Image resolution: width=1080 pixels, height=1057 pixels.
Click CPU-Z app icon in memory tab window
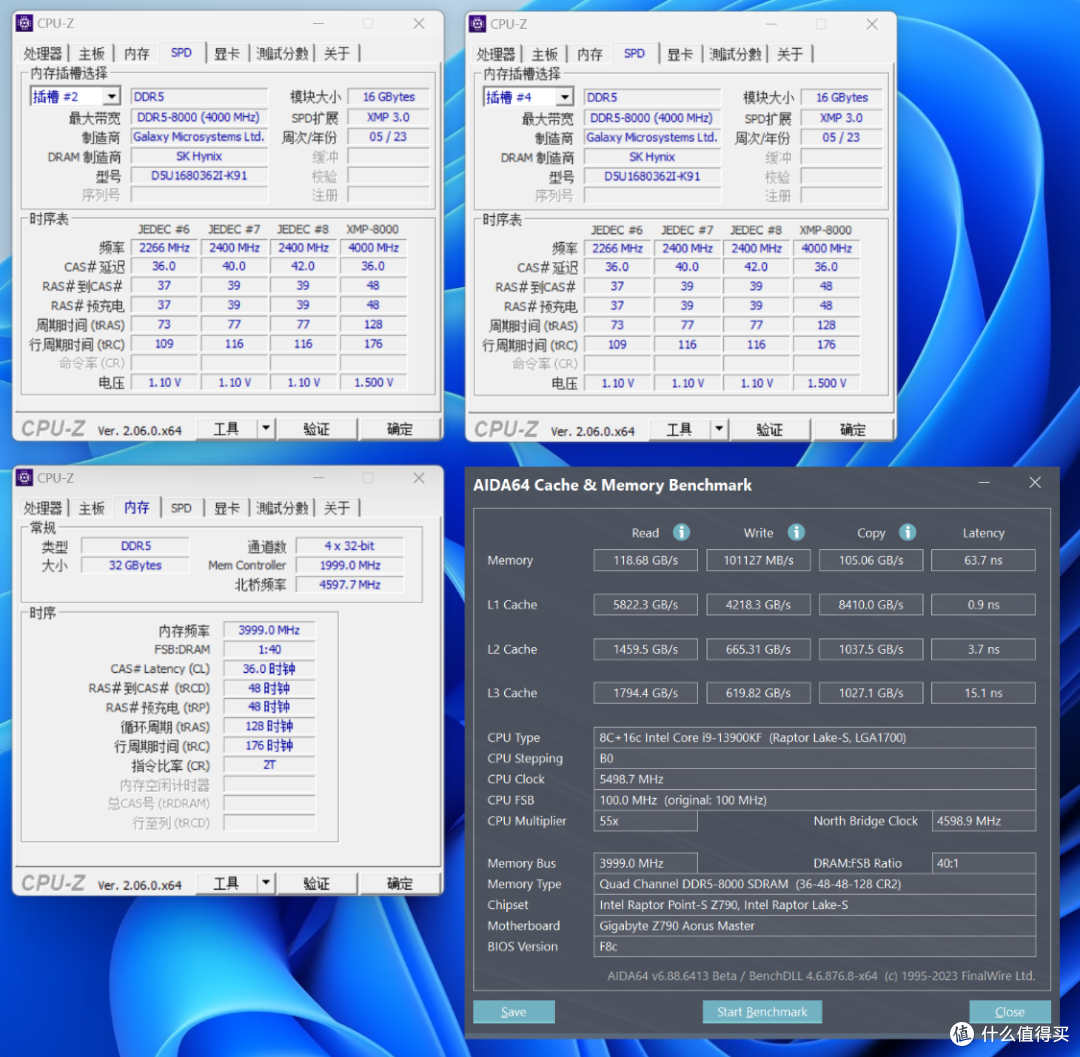(25, 477)
